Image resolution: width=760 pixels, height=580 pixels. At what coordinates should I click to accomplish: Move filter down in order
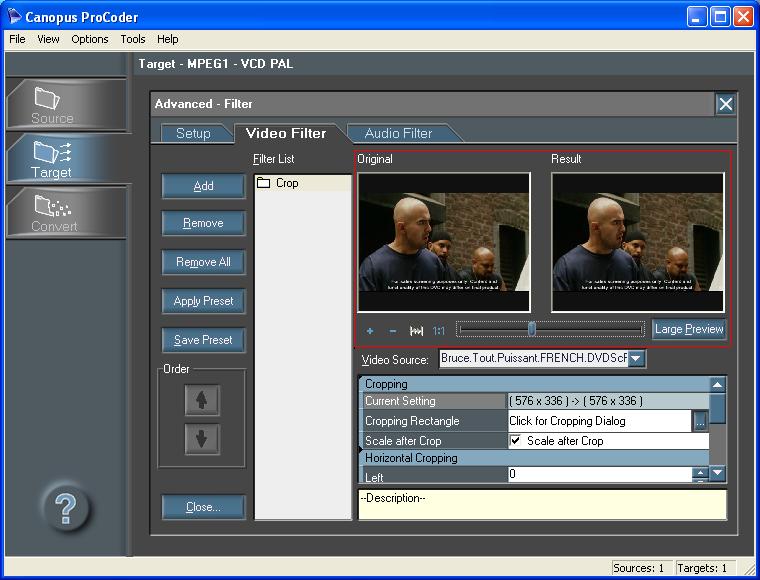click(x=201, y=439)
